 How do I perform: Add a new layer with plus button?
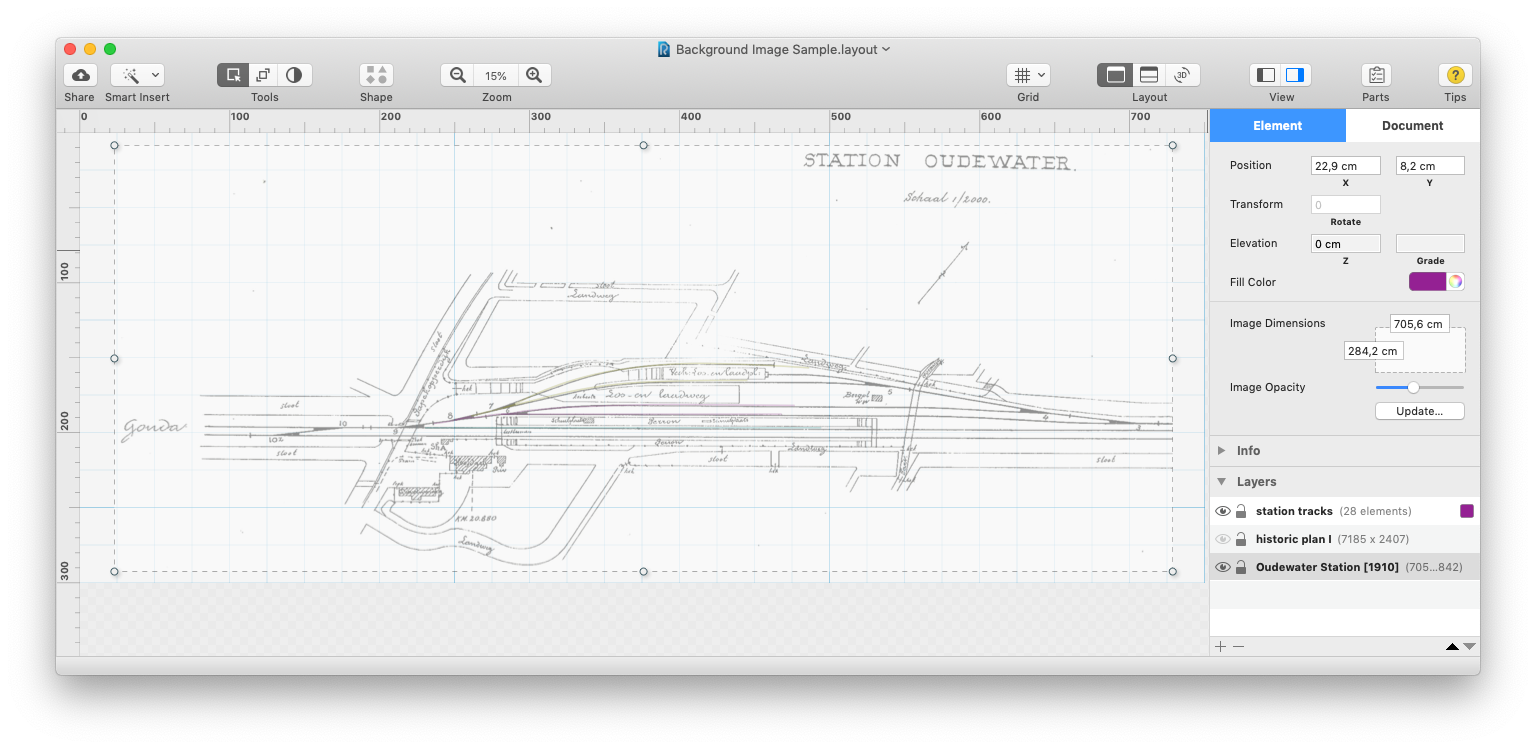(1220, 647)
